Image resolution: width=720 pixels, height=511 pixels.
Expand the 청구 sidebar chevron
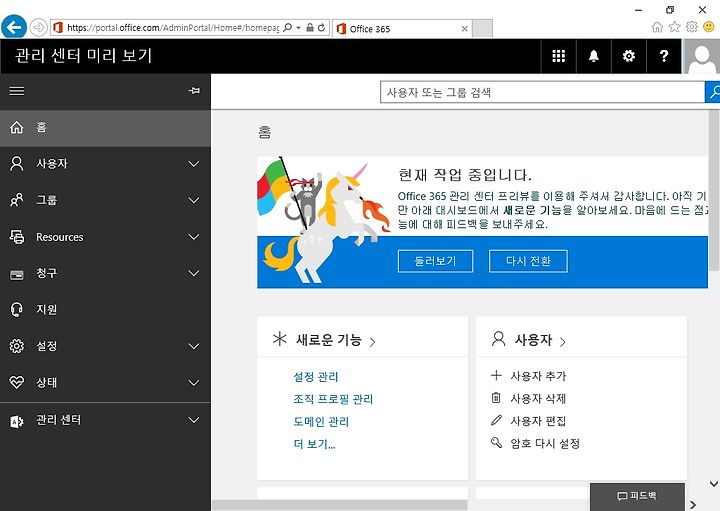pyautogui.click(x=194, y=273)
